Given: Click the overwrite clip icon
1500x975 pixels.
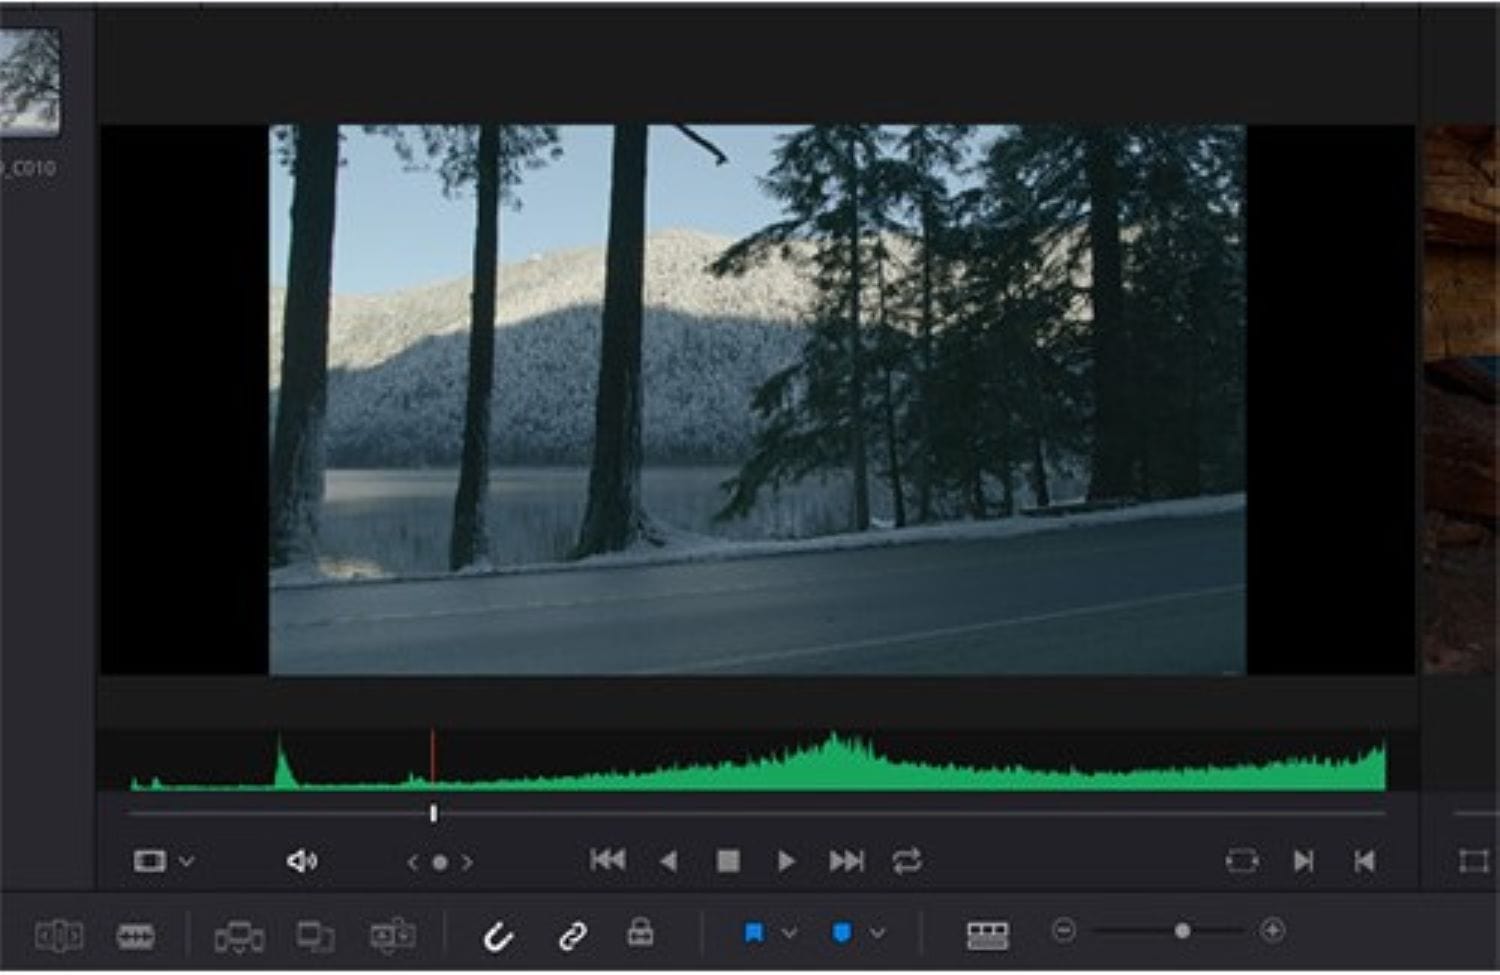Looking at the screenshot, I should [x=315, y=936].
